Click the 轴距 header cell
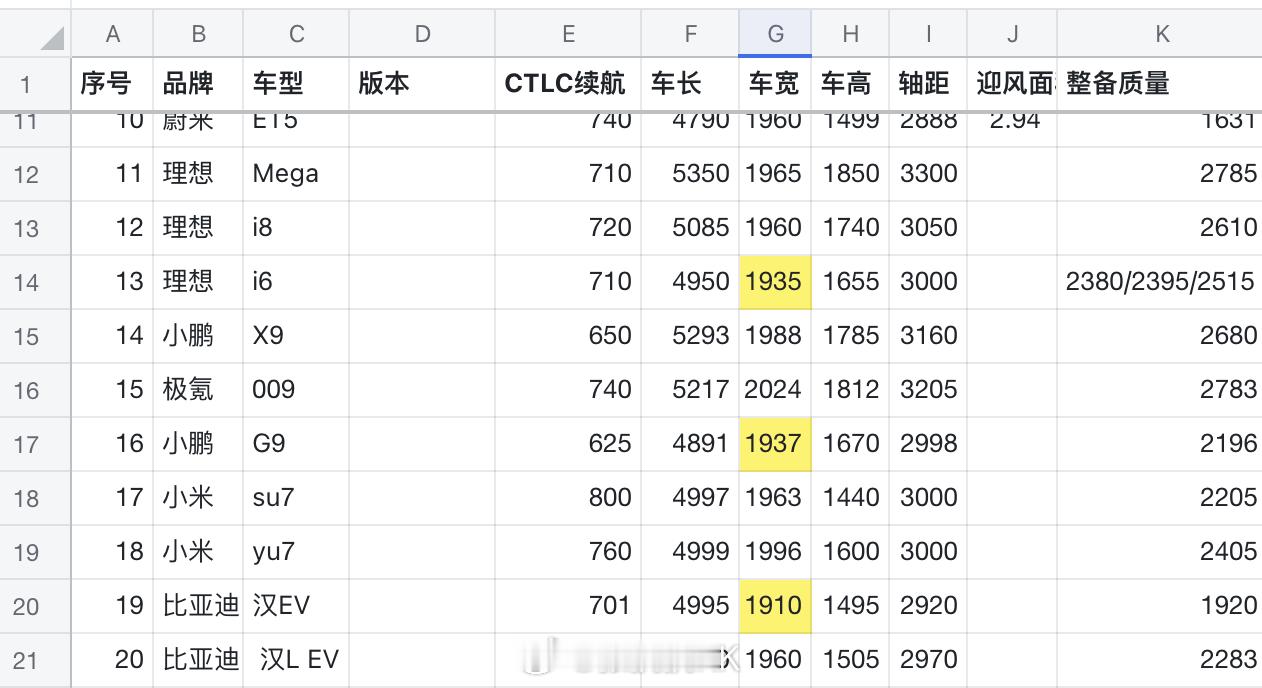This screenshot has height=688, width=1262. point(928,84)
